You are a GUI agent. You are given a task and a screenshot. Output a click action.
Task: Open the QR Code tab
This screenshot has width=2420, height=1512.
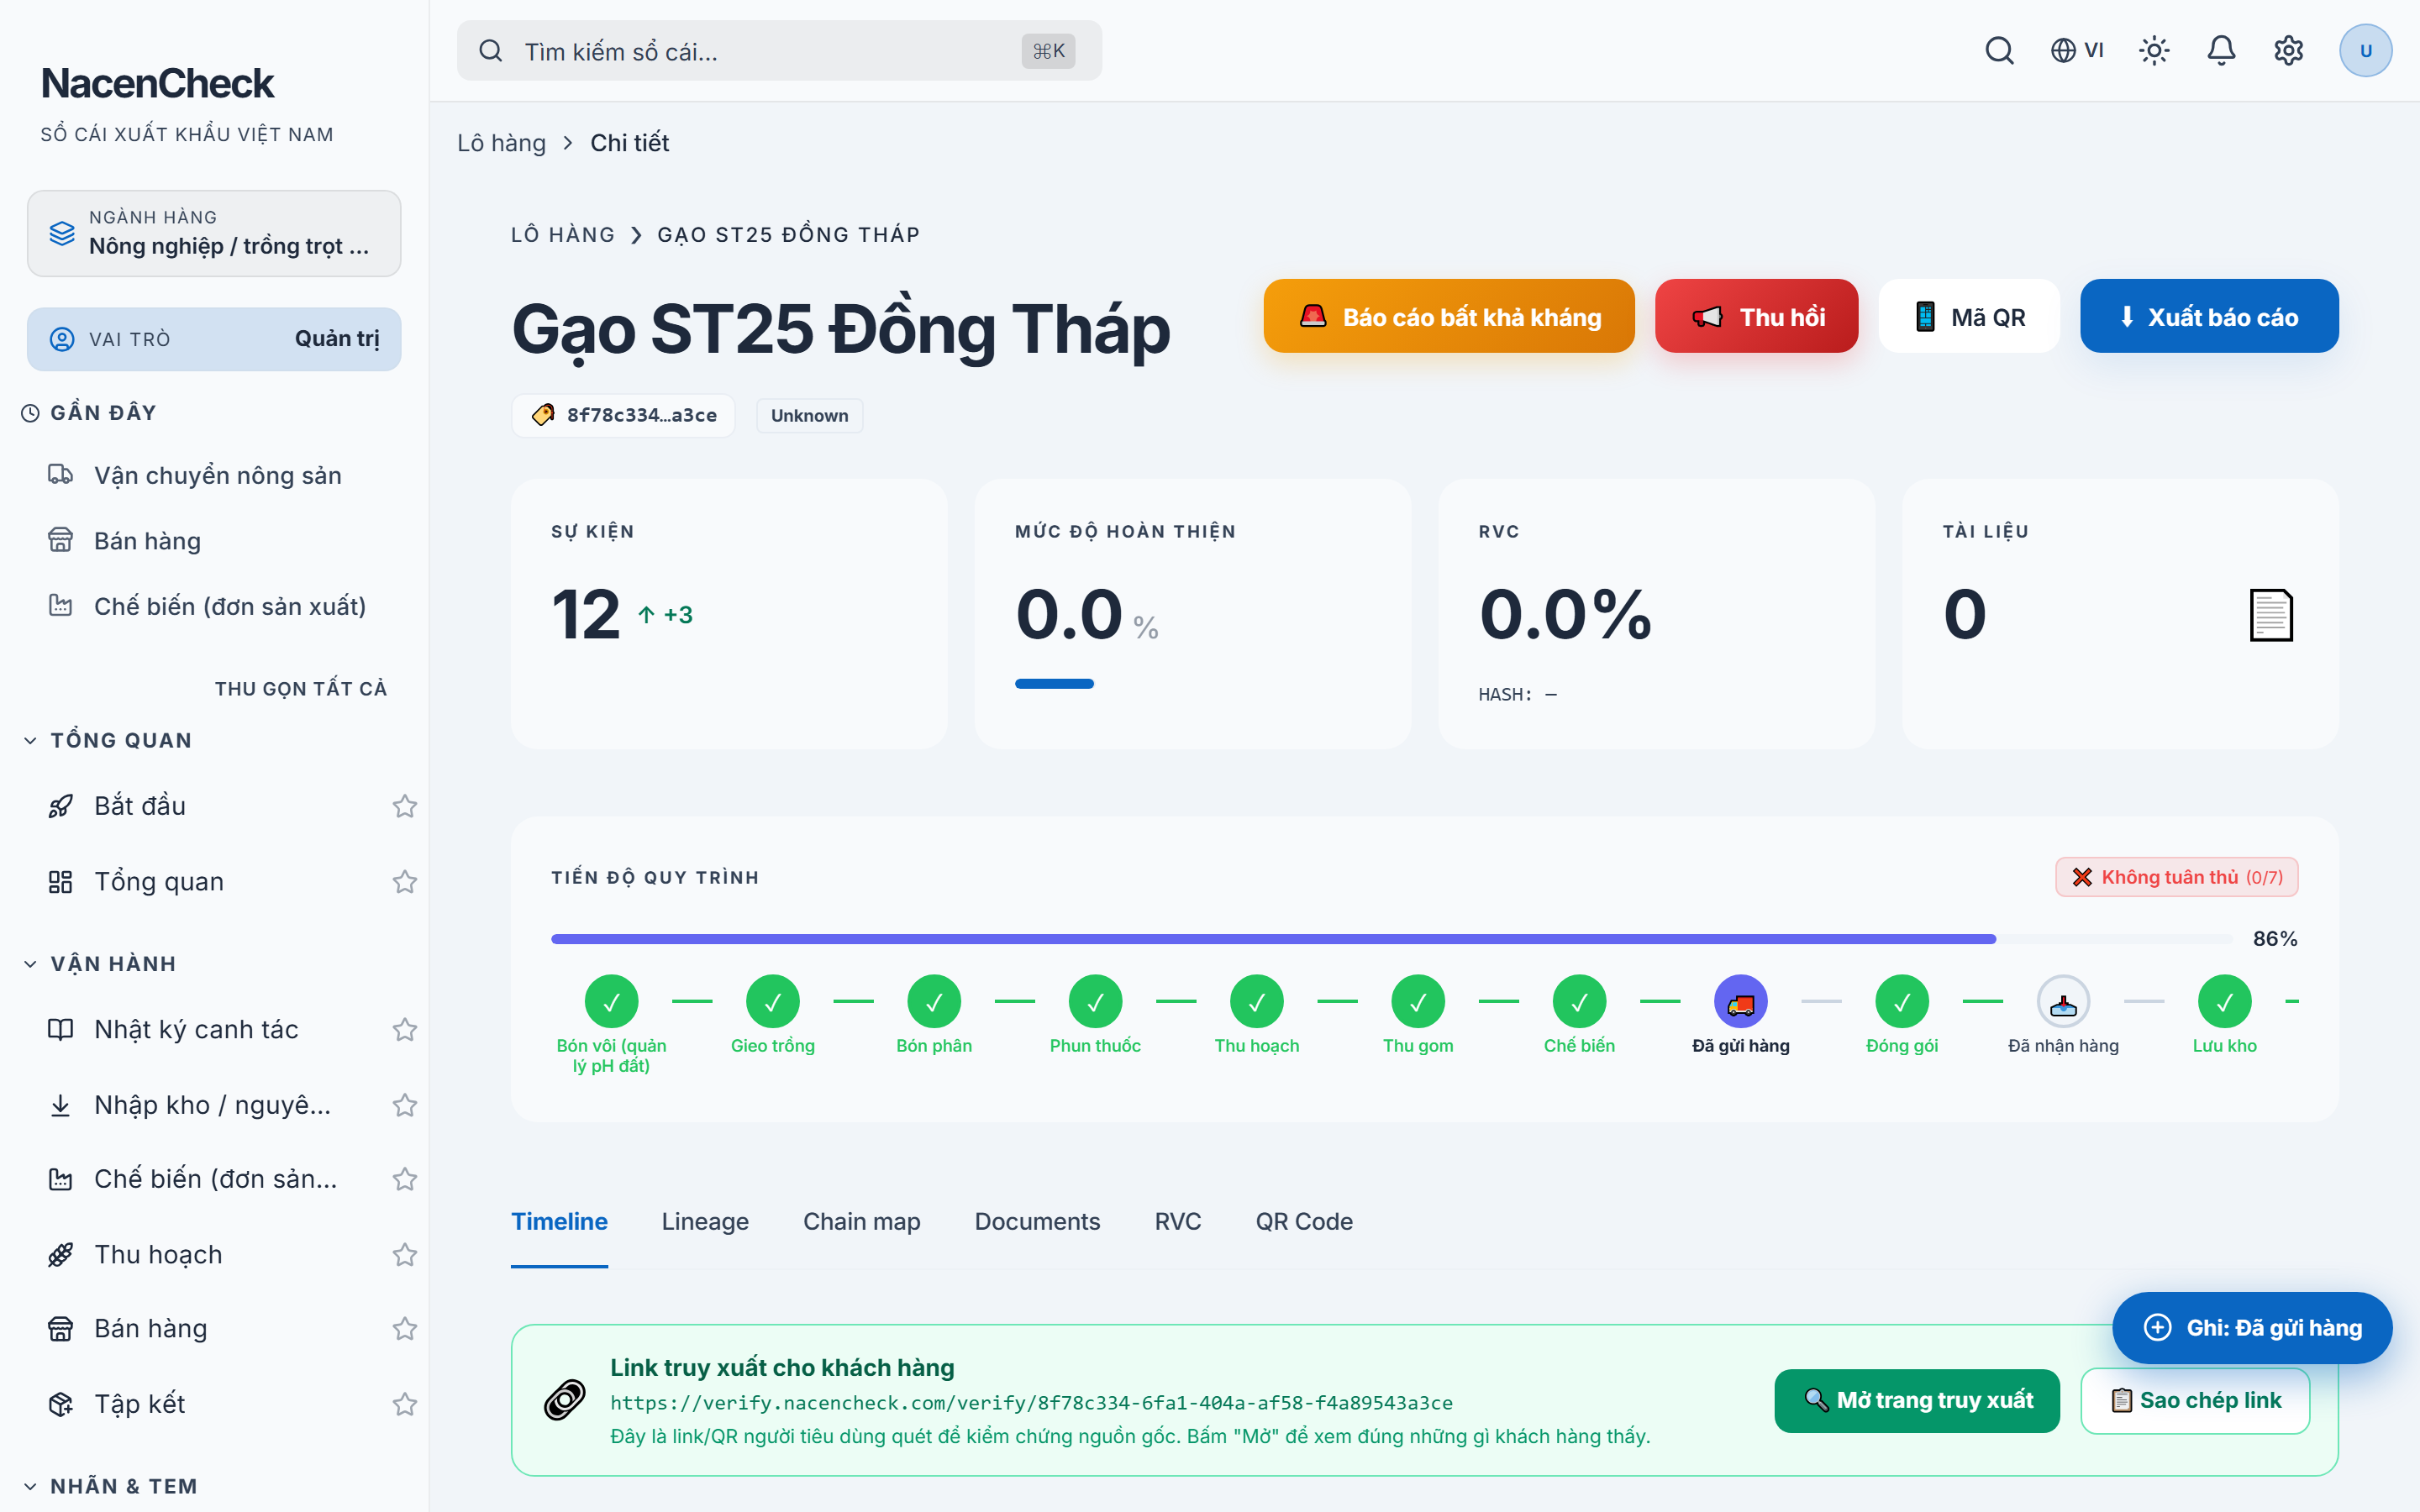pyautogui.click(x=1304, y=1221)
